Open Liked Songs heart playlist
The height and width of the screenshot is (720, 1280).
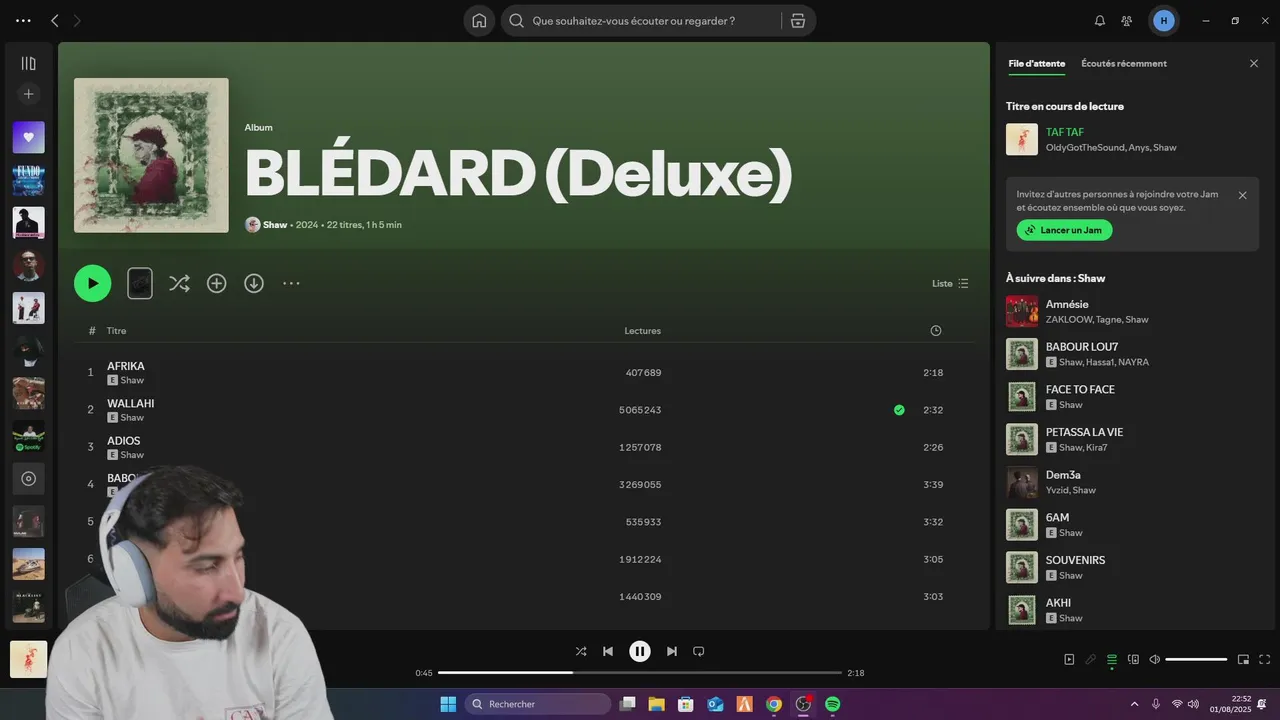pyautogui.click(x=28, y=137)
